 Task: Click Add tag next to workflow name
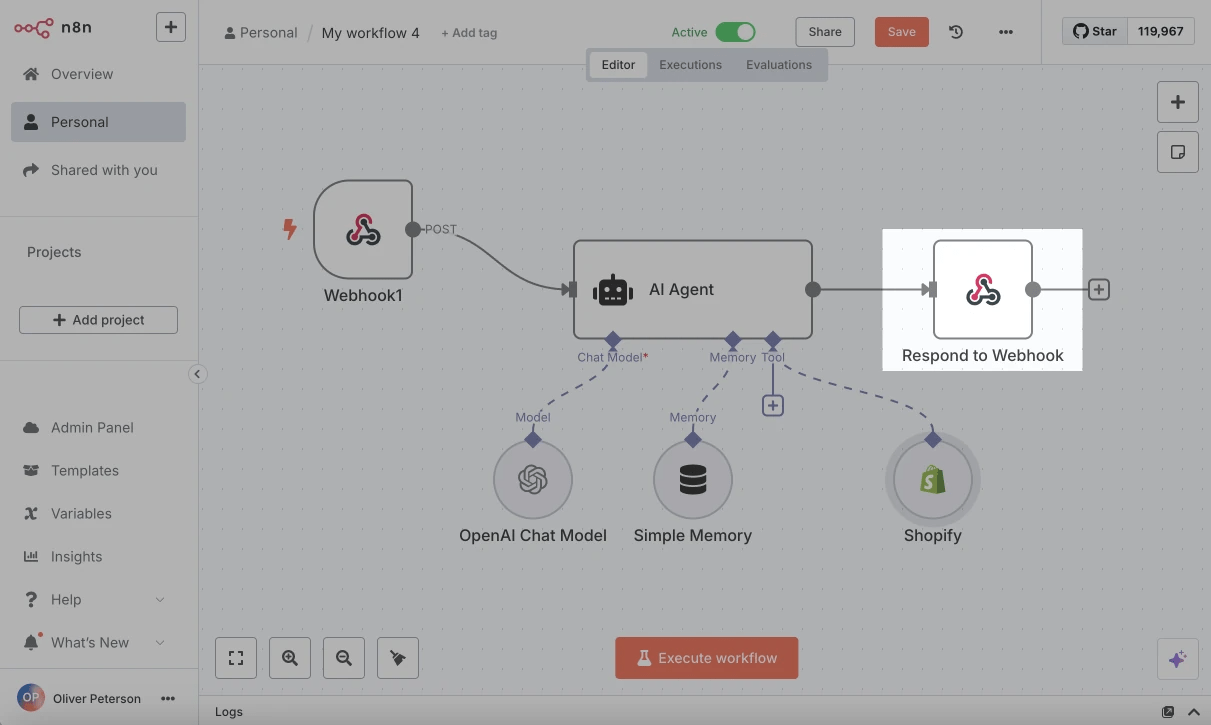pos(469,33)
